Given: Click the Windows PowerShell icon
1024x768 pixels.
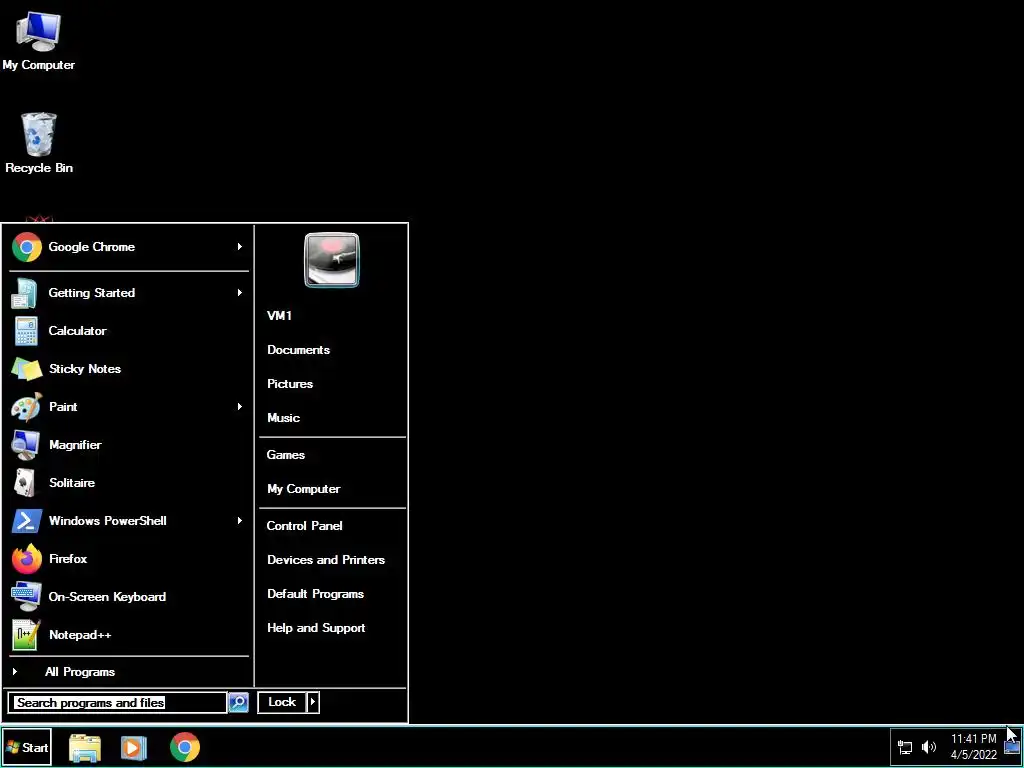Looking at the screenshot, I should (x=27, y=521).
